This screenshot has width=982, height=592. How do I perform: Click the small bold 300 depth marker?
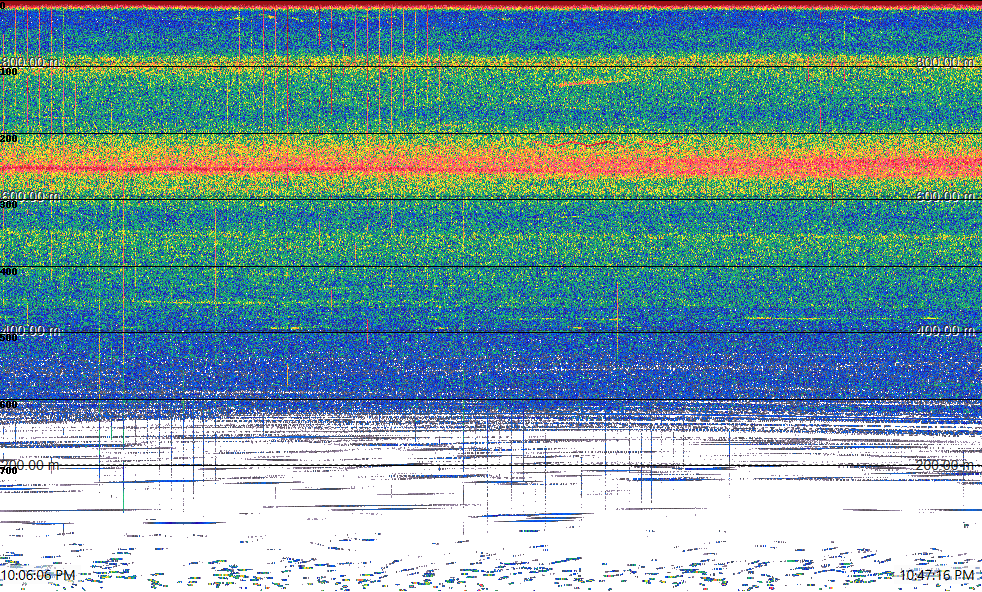point(9,205)
